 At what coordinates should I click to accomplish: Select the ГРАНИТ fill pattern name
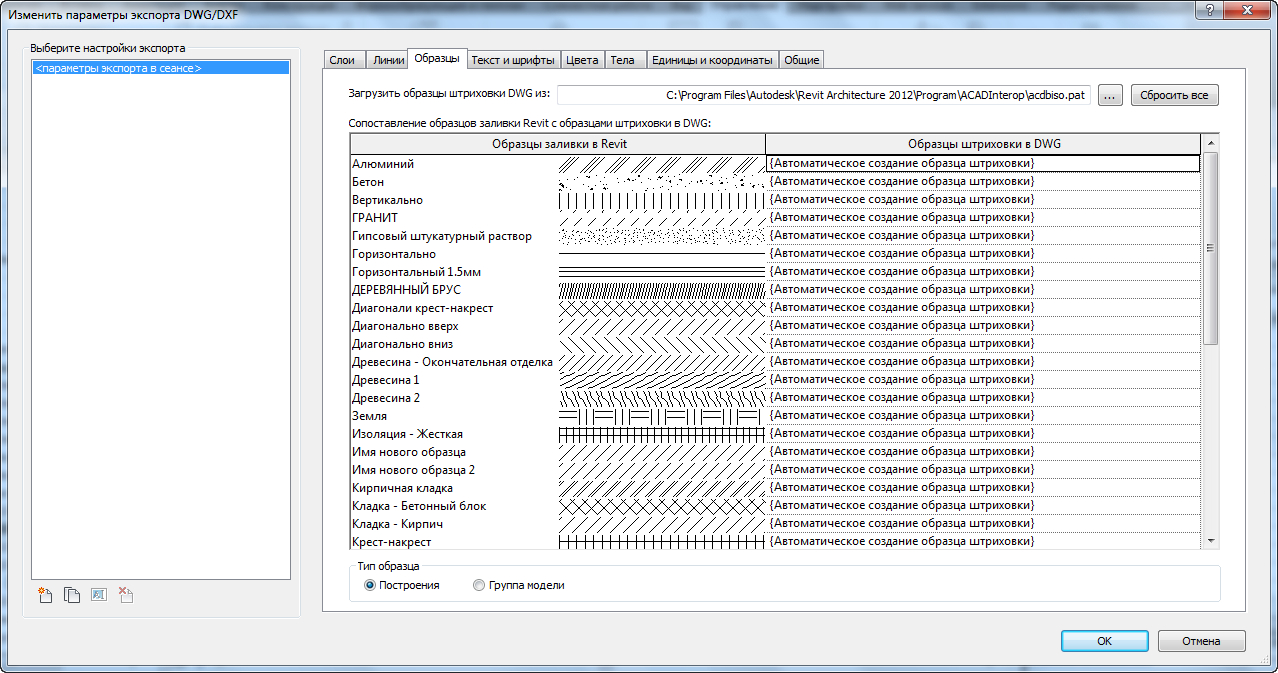(x=375, y=218)
